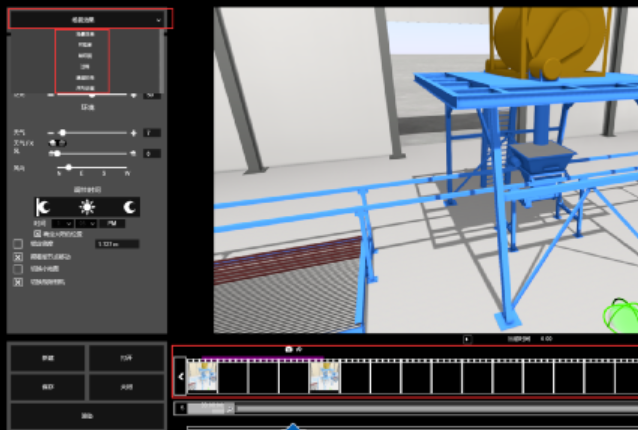The width and height of the screenshot is (638, 430).
Task: Toggle the checkbox beside the 1.131 m field
Action: (18, 244)
